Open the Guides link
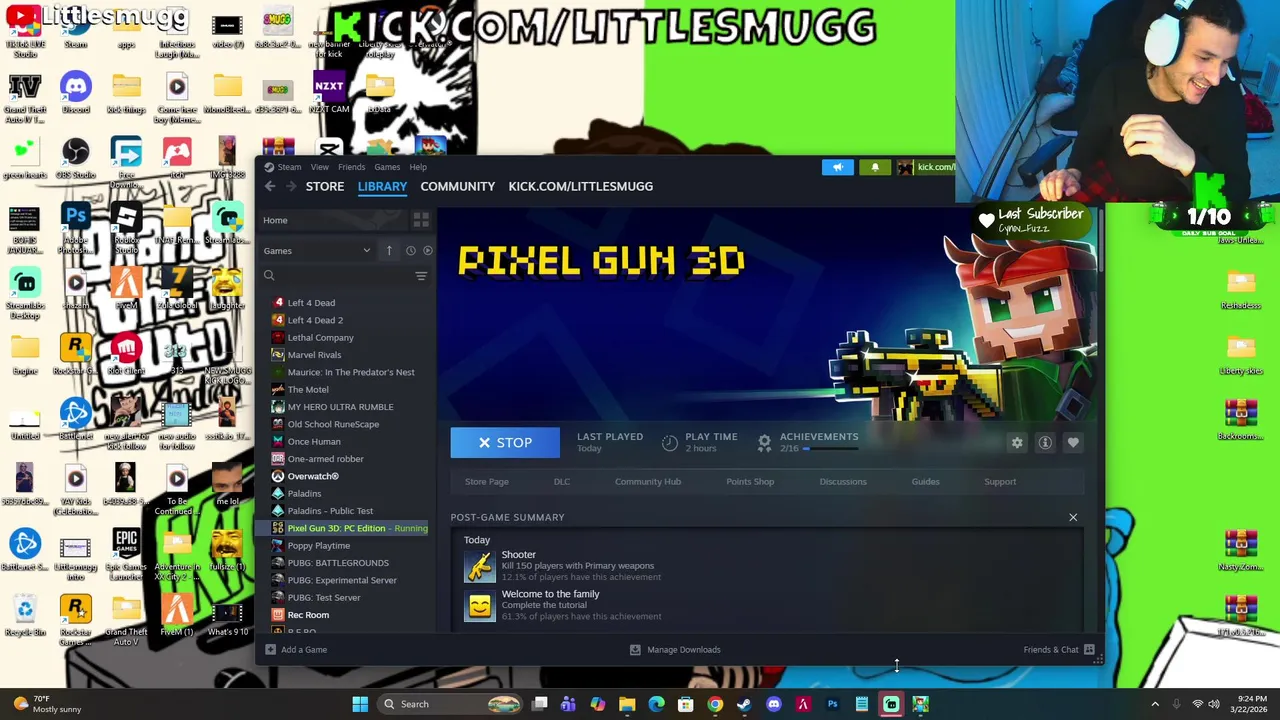The width and height of the screenshot is (1280, 720). [925, 482]
